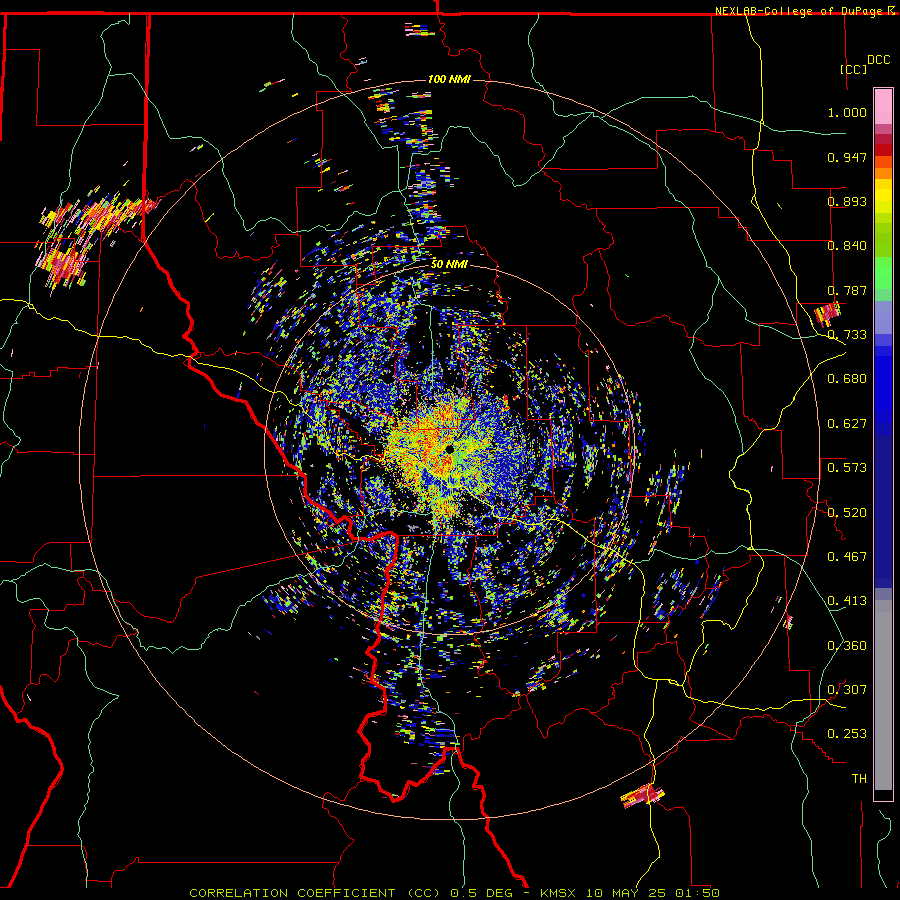This screenshot has height=900, width=900.
Task: Click the NEXLAB-College of DuPage watermark text
Action: 804,11
